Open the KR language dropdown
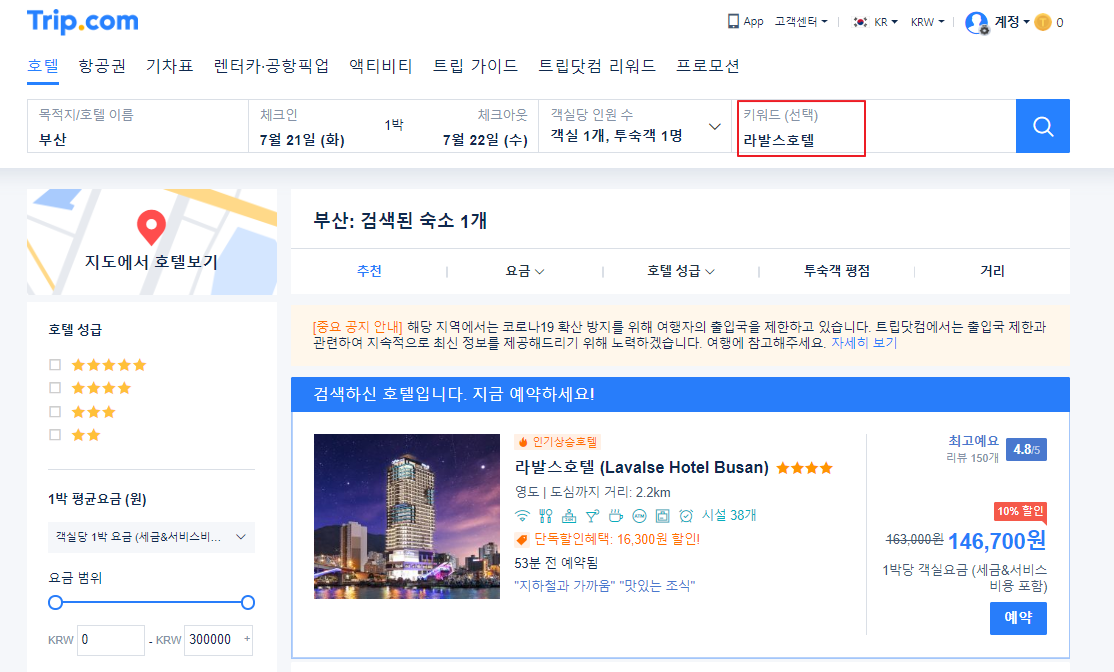1114x672 pixels. tap(885, 22)
